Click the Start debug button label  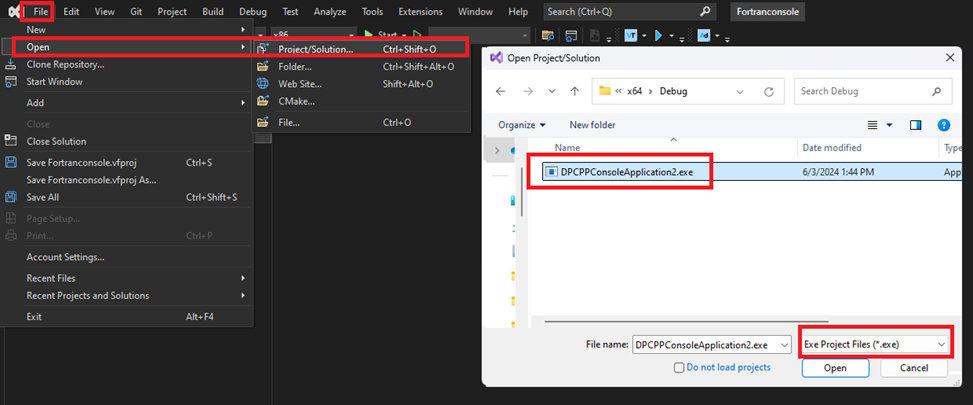click(x=387, y=35)
